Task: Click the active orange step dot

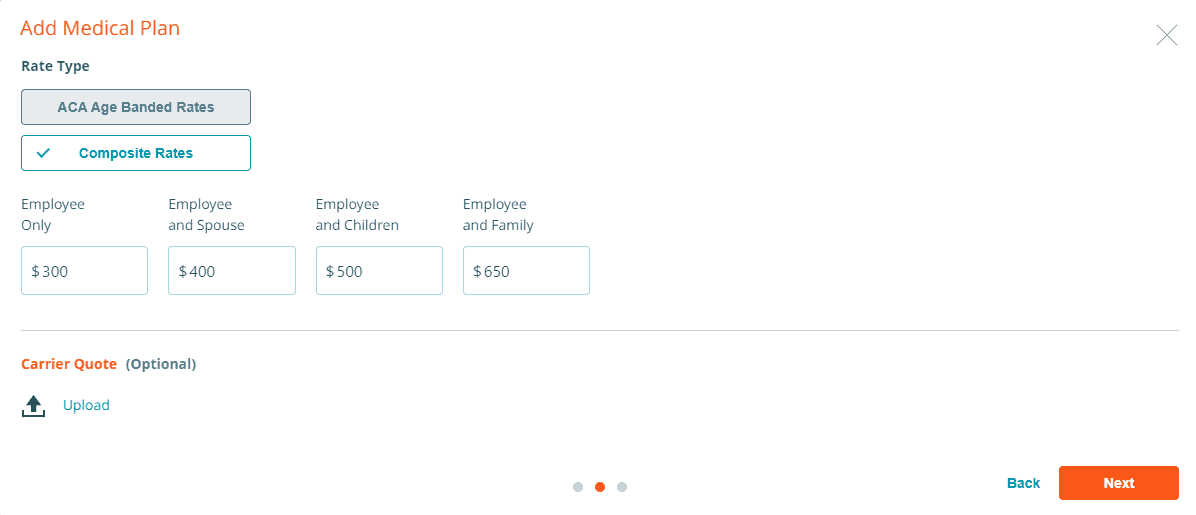Action: [600, 487]
